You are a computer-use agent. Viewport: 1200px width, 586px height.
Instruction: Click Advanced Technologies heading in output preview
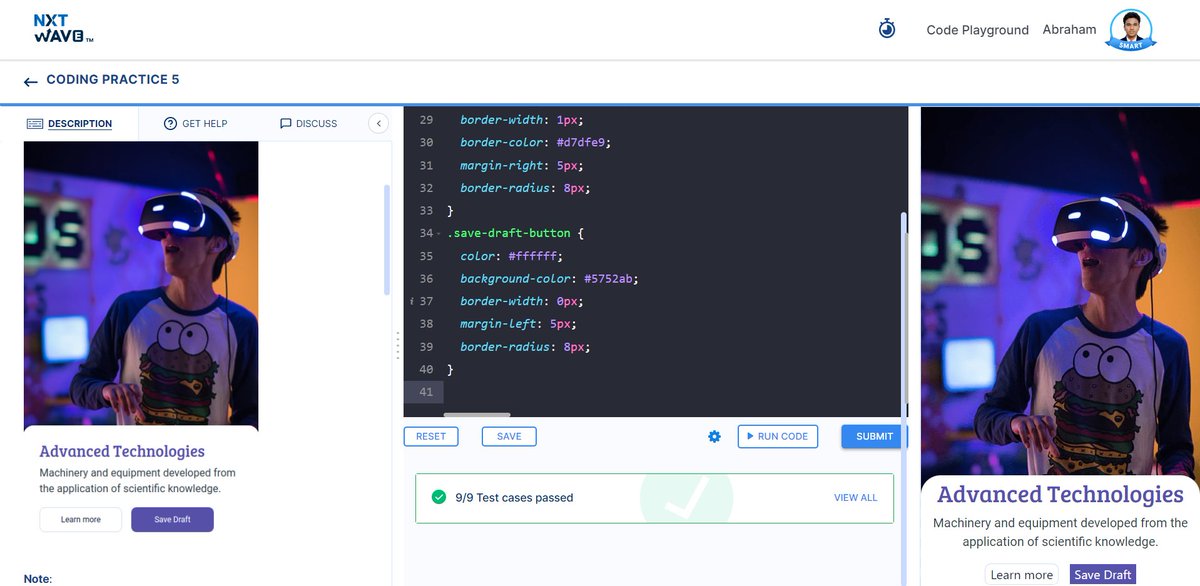1060,495
